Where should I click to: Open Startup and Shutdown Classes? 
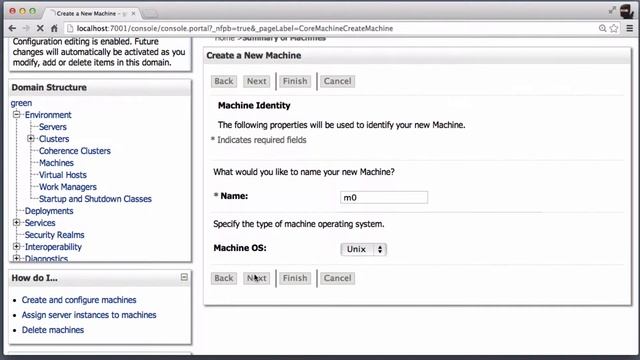(95, 199)
